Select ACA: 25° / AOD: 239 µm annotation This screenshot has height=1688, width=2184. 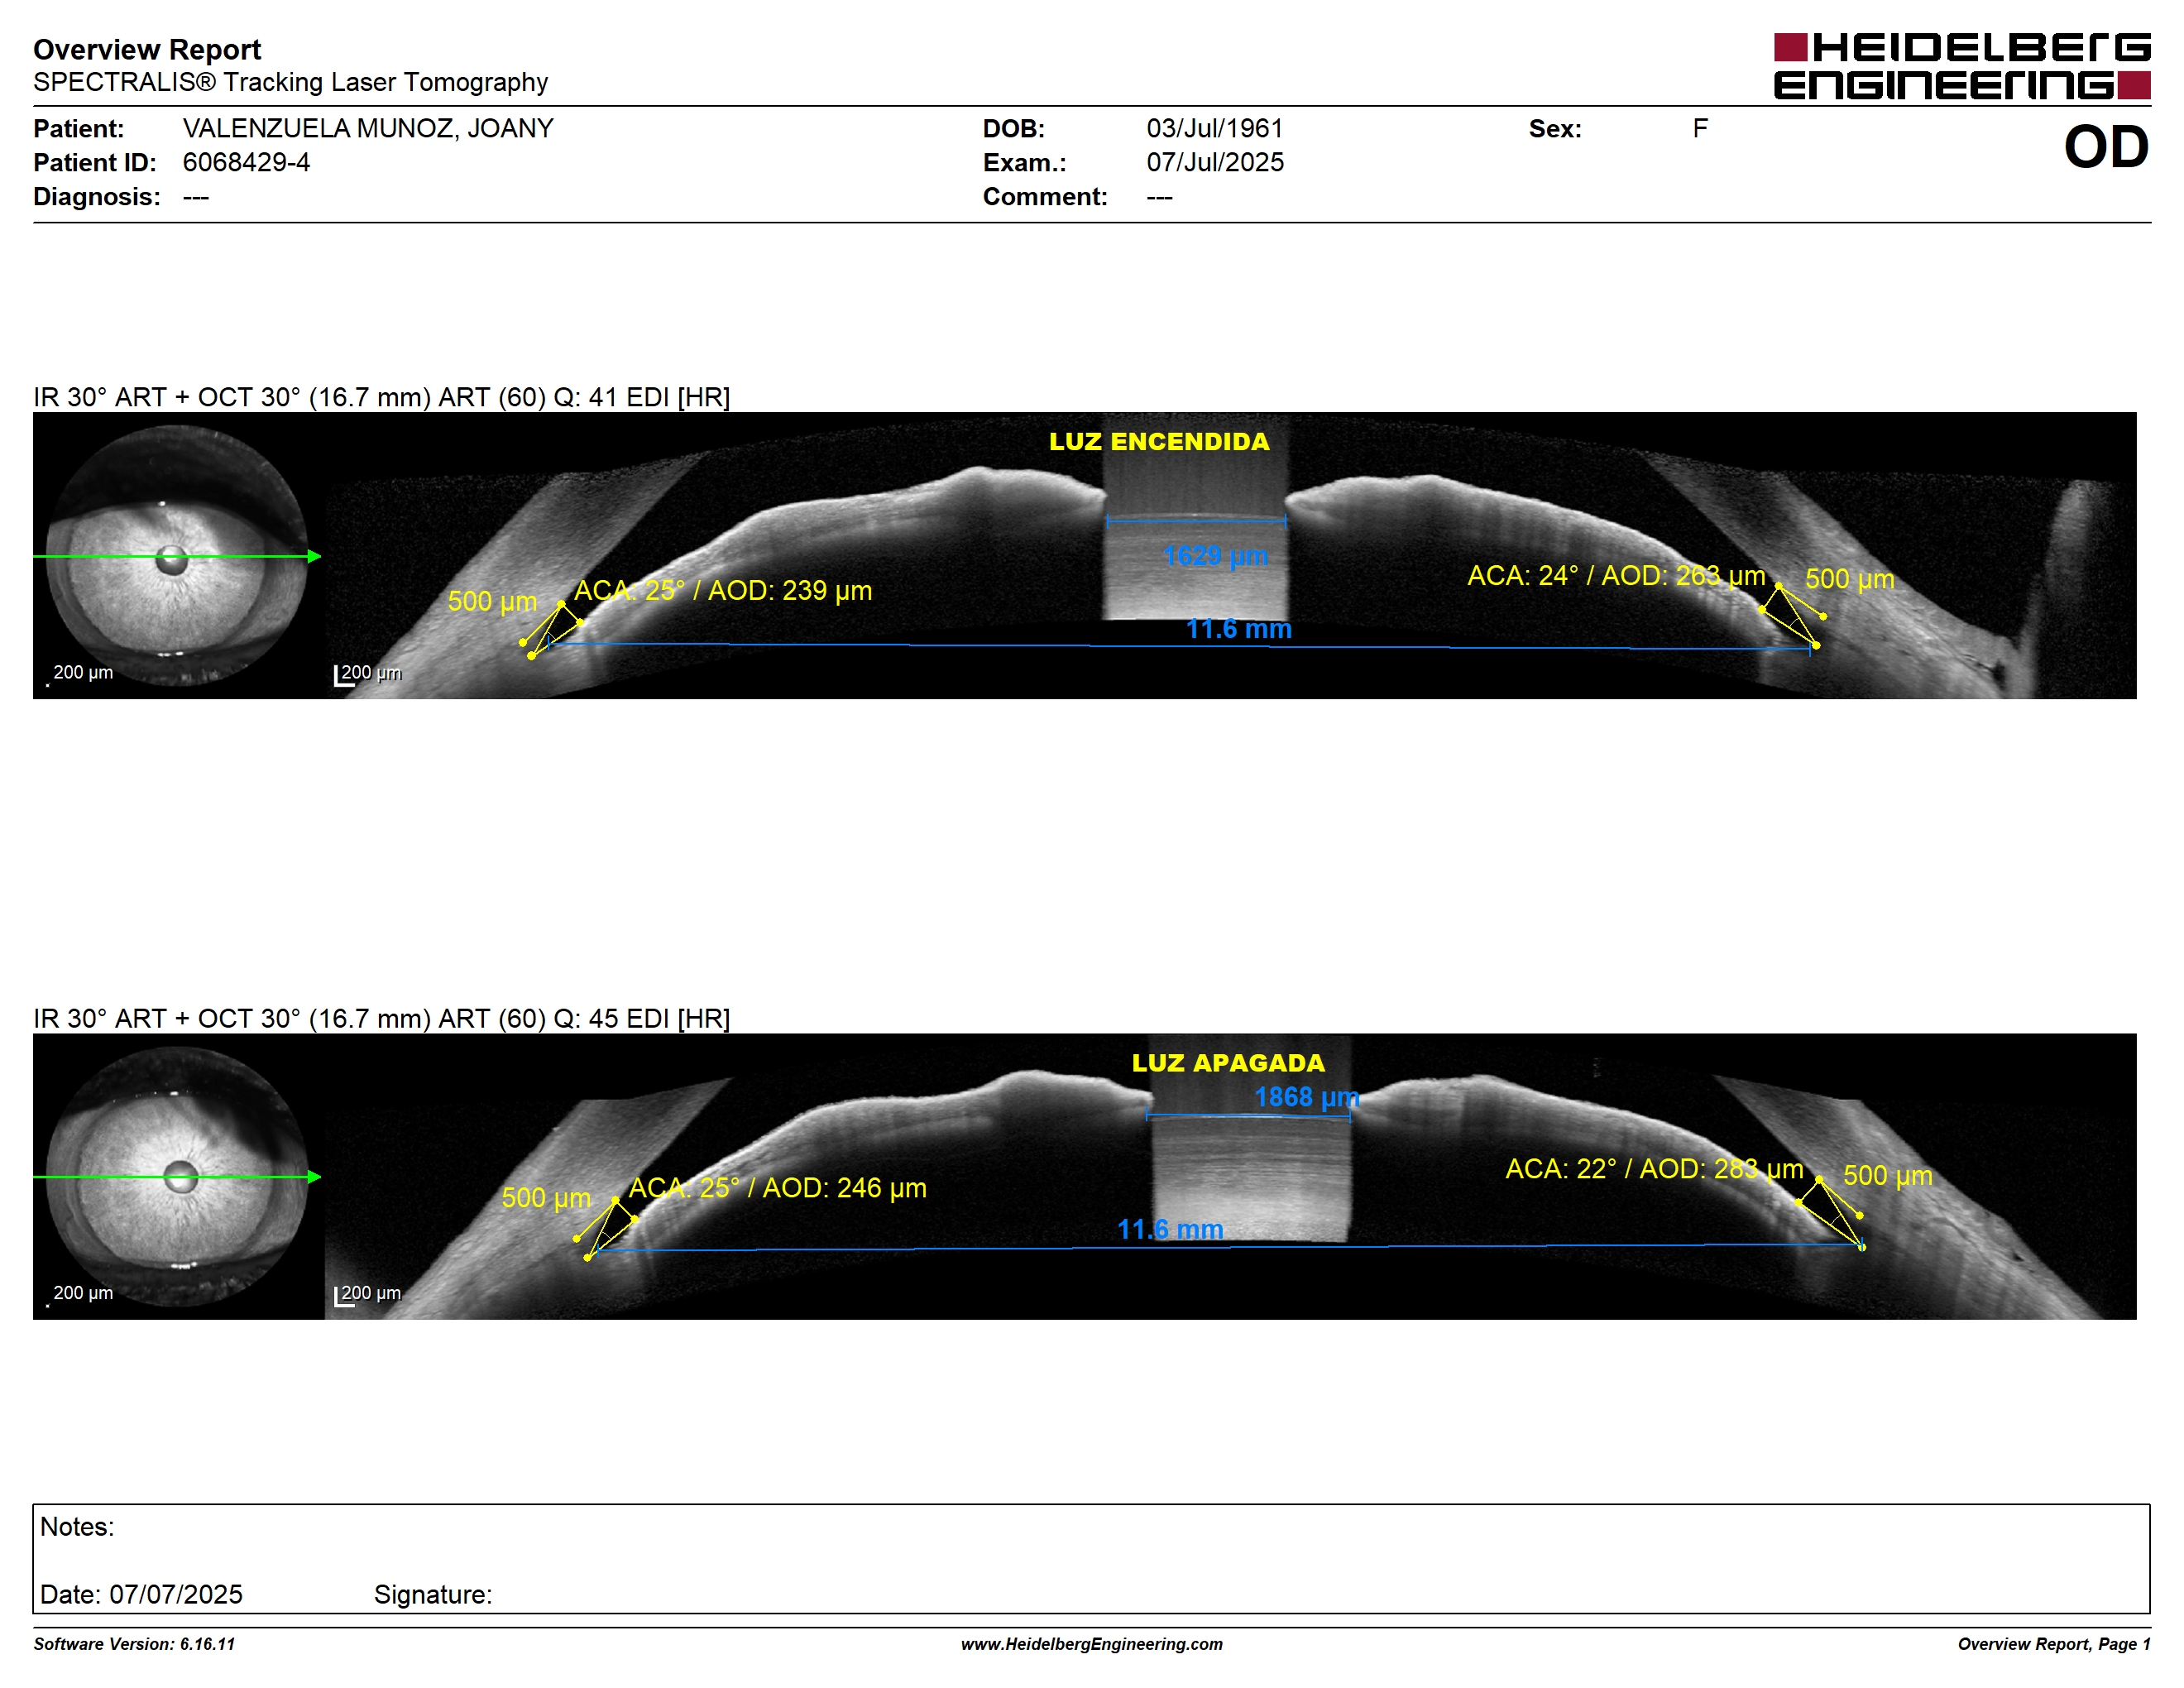point(723,590)
